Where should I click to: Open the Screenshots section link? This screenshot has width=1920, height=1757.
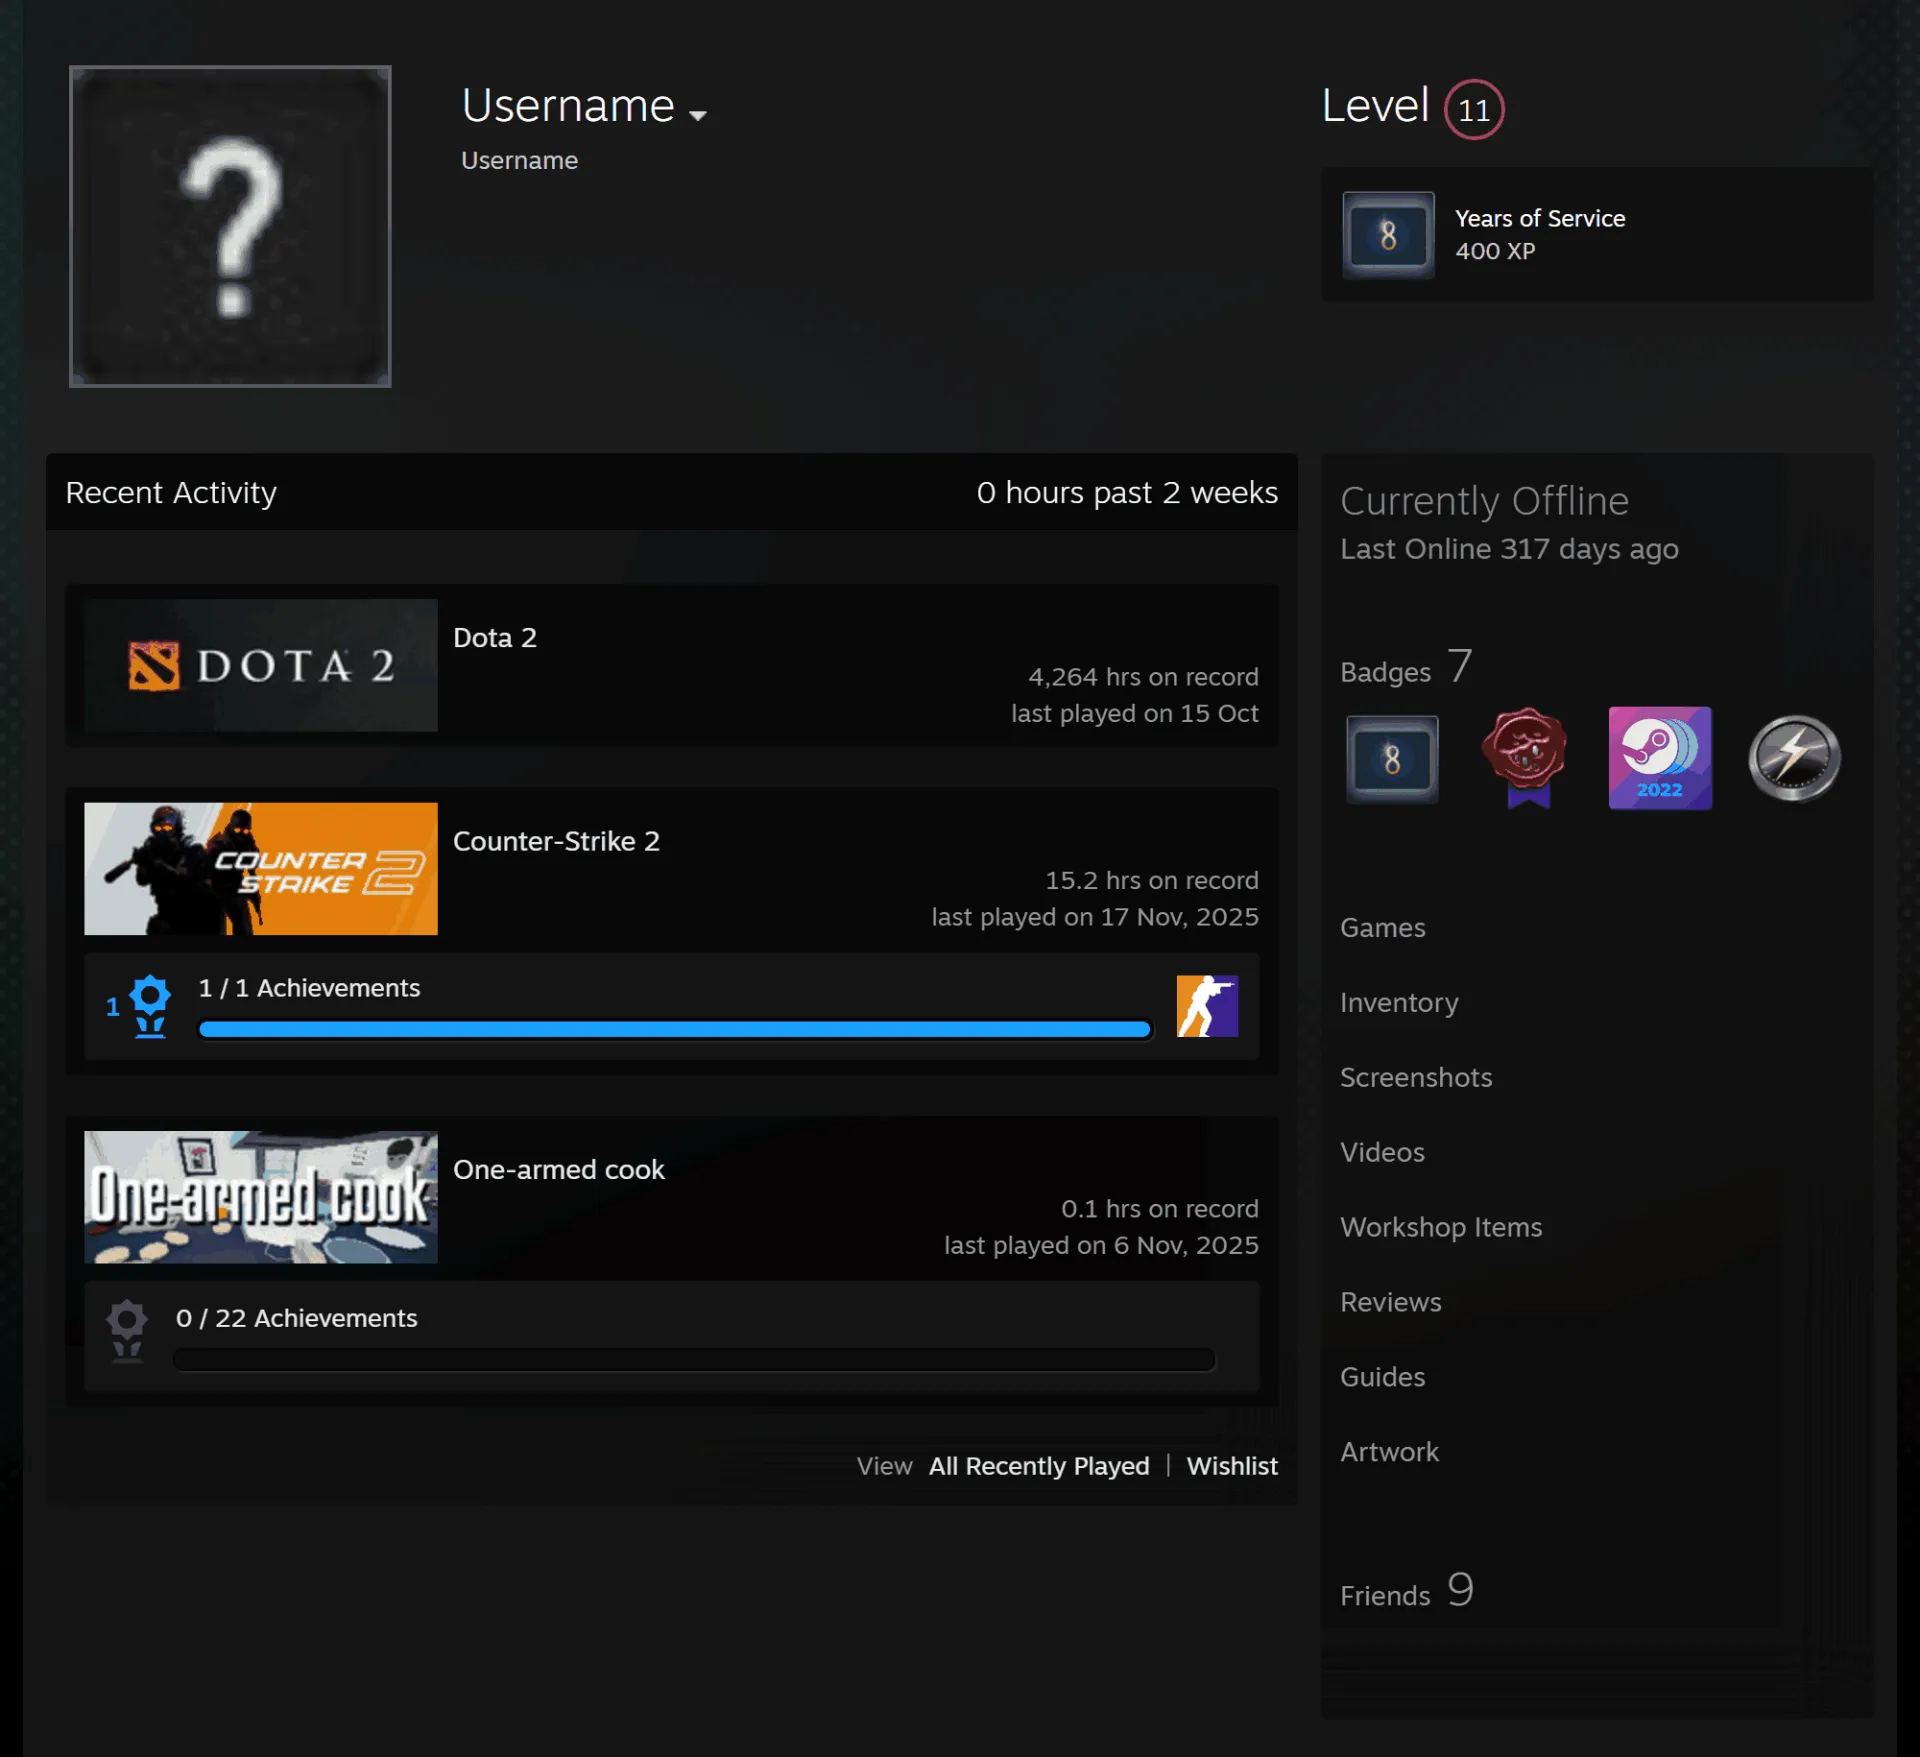pyautogui.click(x=1416, y=1077)
